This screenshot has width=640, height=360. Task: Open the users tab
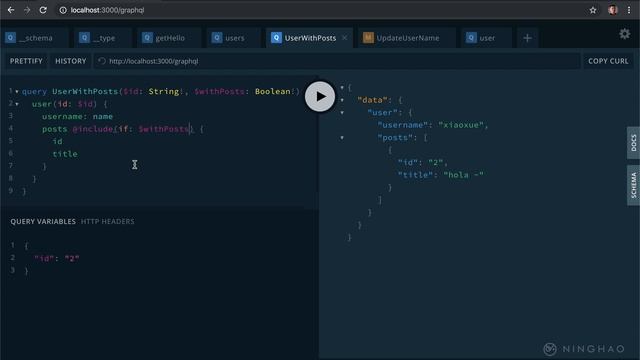[x=233, y=38]
